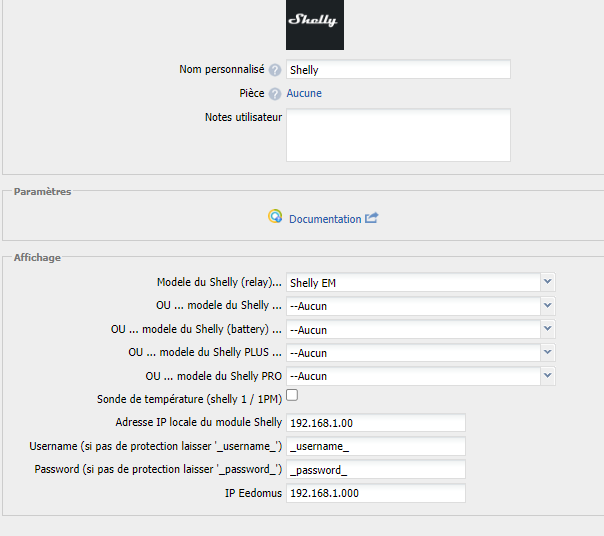Click the Paramètres section heading
Screen dimensions: 604x536
[42, 192]
